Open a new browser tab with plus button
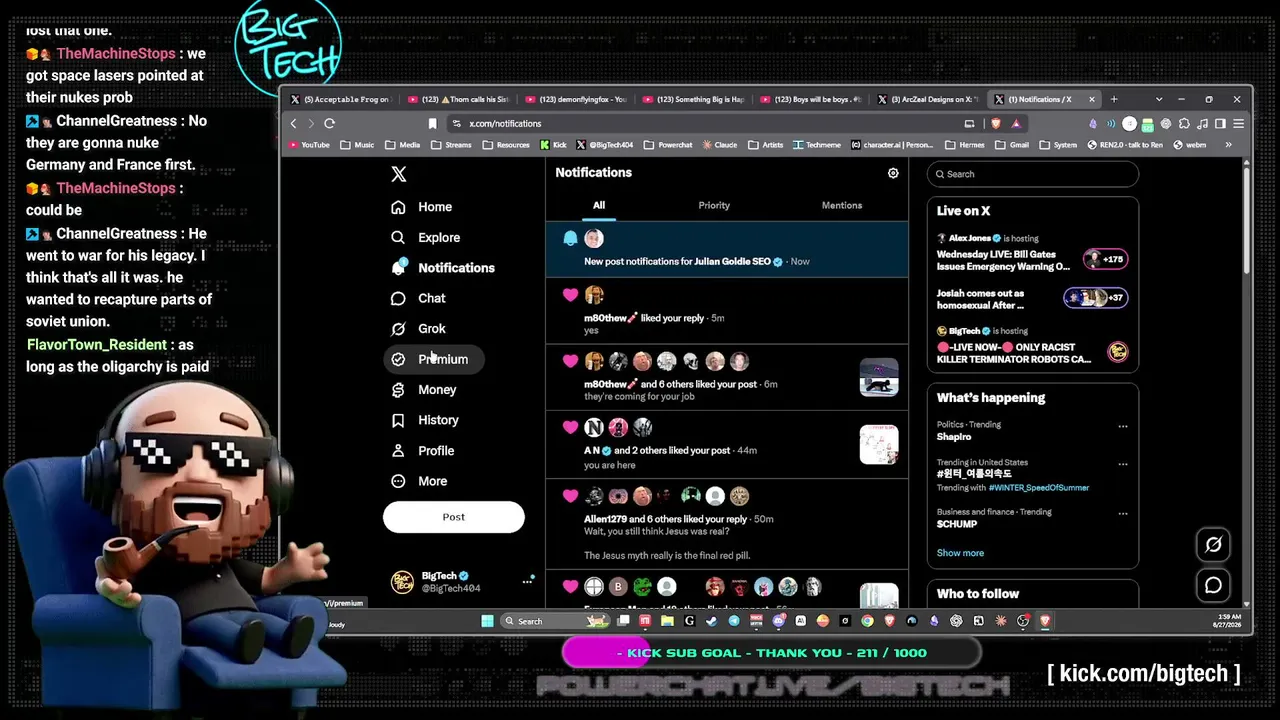1280x720 pixels. (1114, 99)
